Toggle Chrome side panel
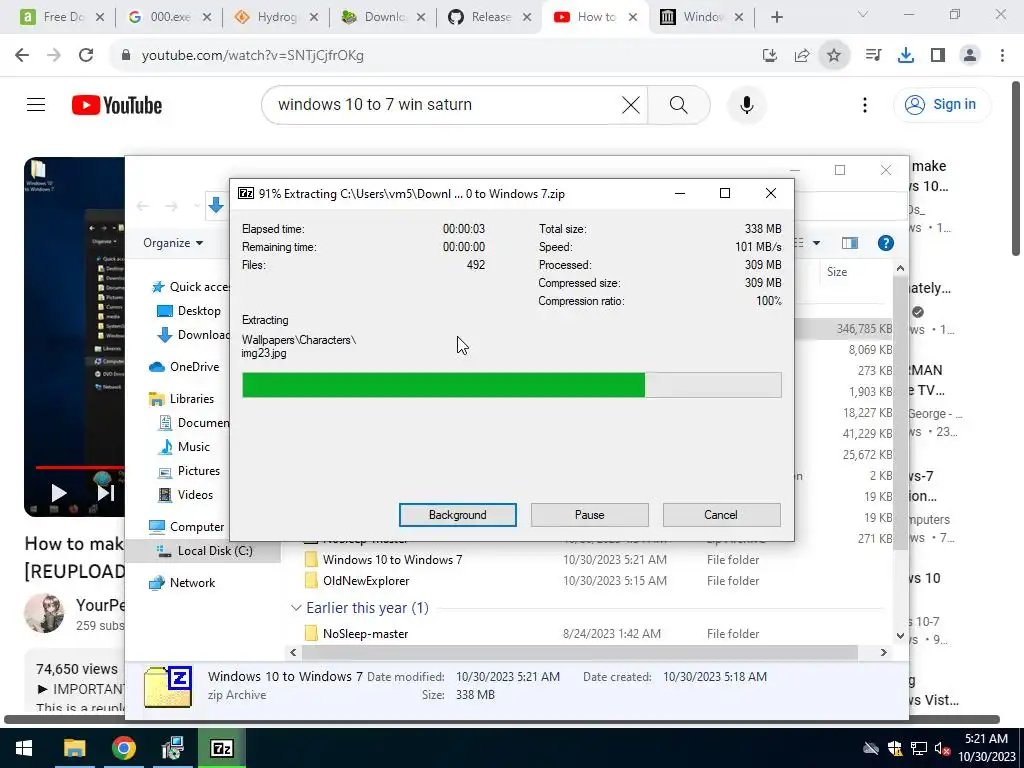The height and width of the screenshot is (768, 1024). click(x=938, y=56)
